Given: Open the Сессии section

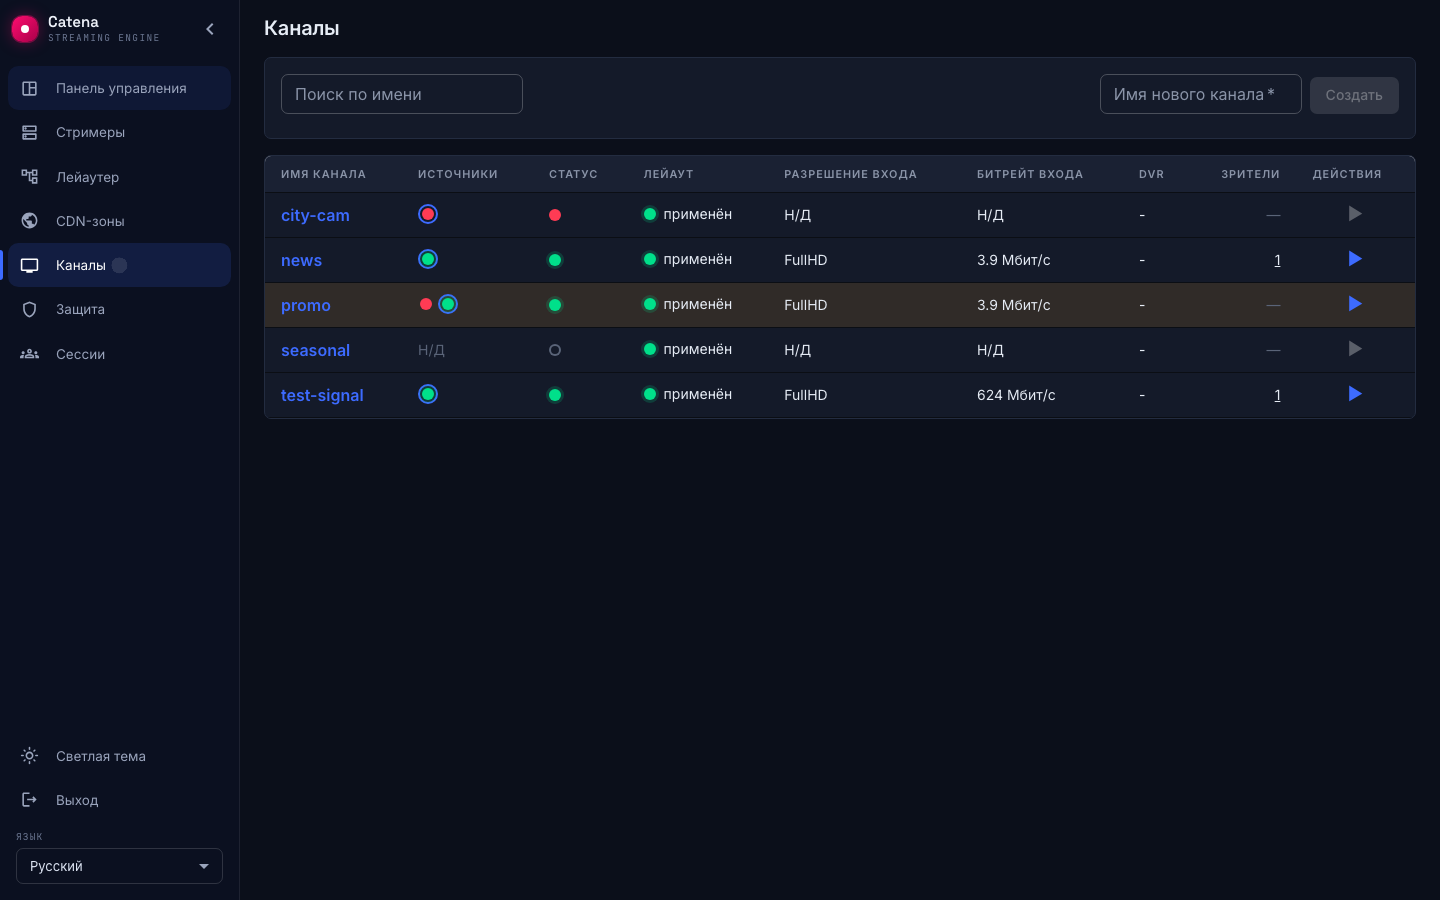Looking at the screenshot, I should pyautogui.click(x=119, y=354).
